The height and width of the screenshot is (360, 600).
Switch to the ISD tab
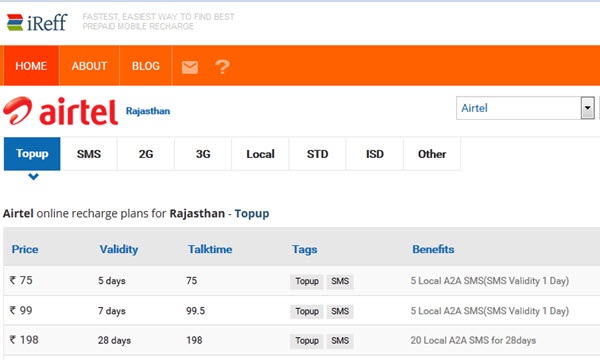(x=375, y=154)
